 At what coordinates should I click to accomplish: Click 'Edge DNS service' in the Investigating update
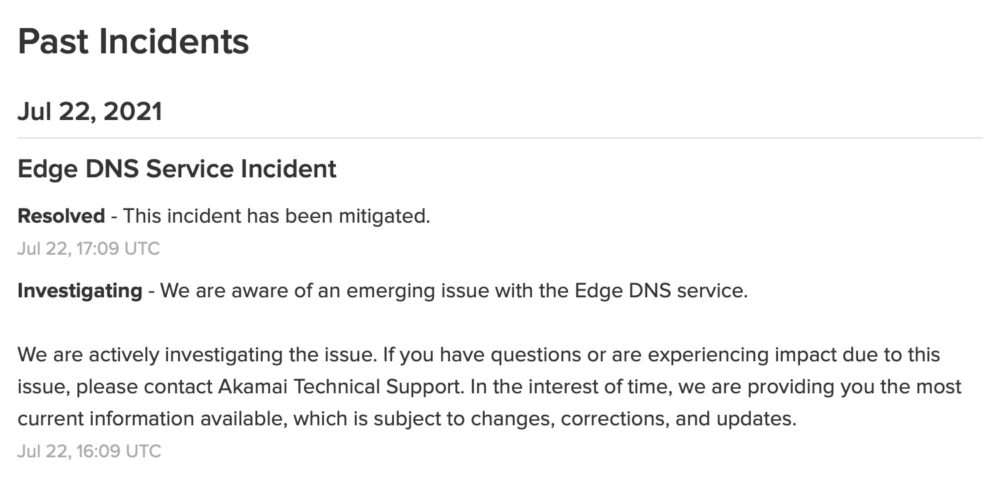coord(661,292)
